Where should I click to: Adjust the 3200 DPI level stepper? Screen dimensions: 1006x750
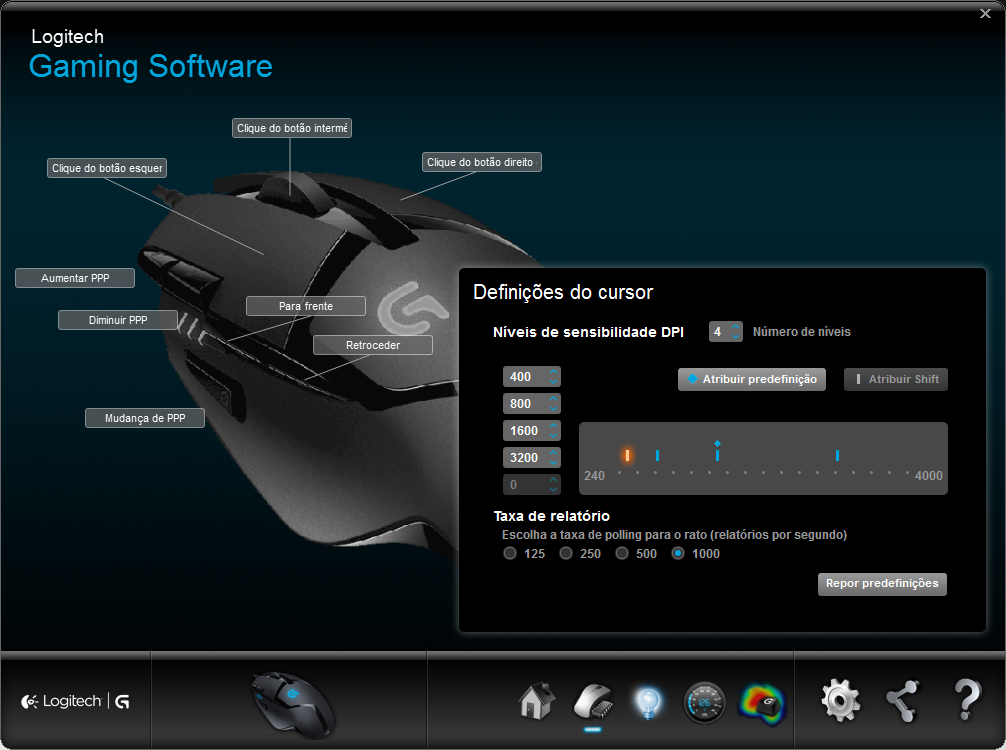point(532,457)
